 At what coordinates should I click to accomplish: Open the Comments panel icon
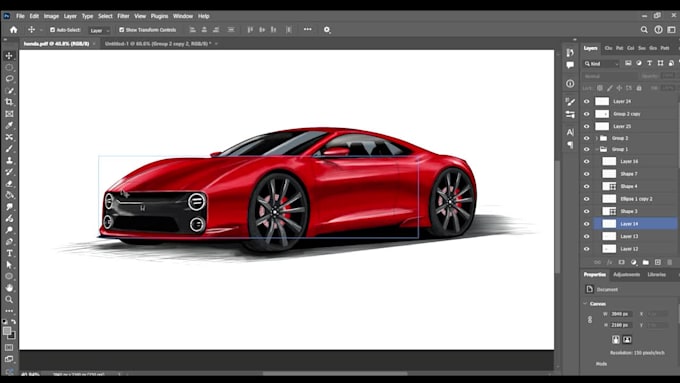coord(570,65)
